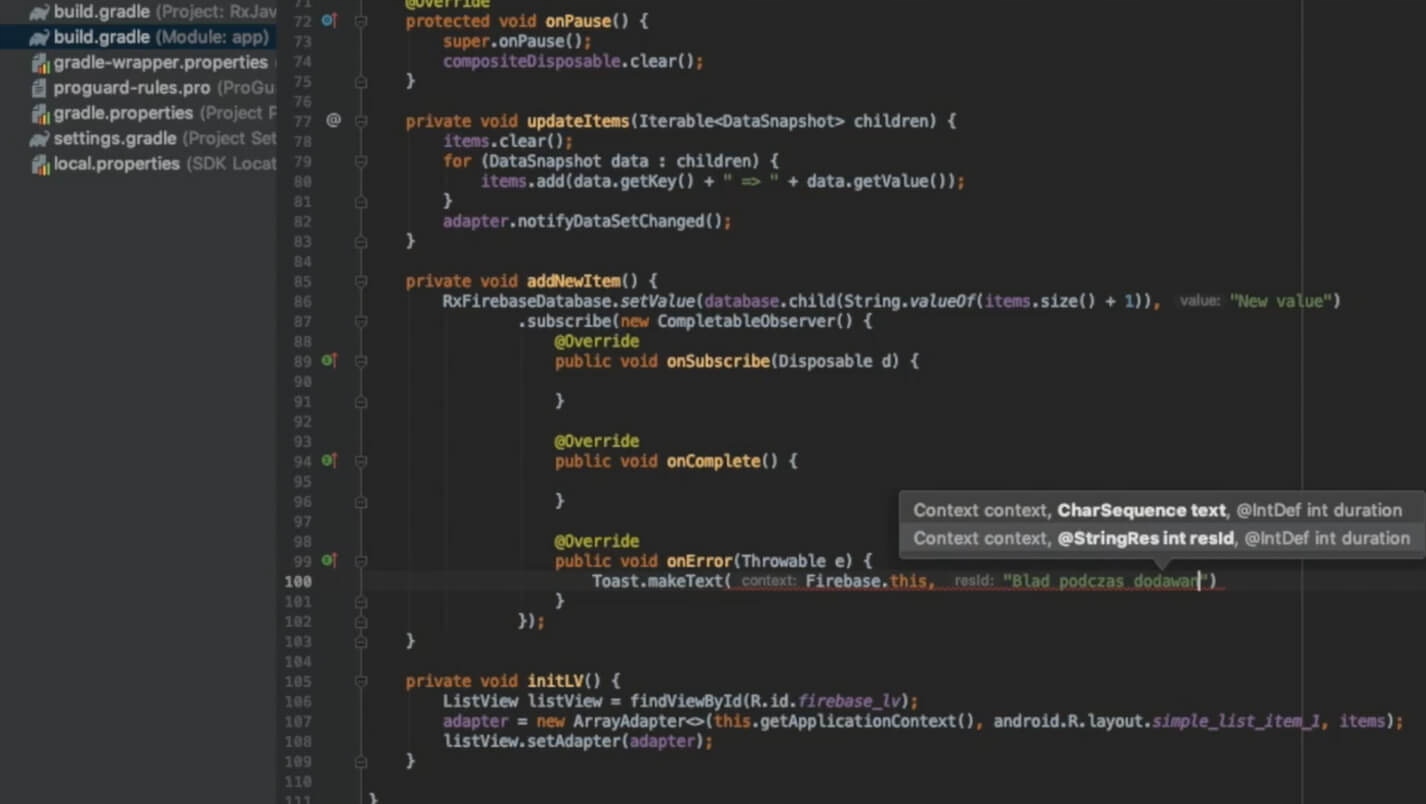Click the initLV method name

(x=555, y=681)
